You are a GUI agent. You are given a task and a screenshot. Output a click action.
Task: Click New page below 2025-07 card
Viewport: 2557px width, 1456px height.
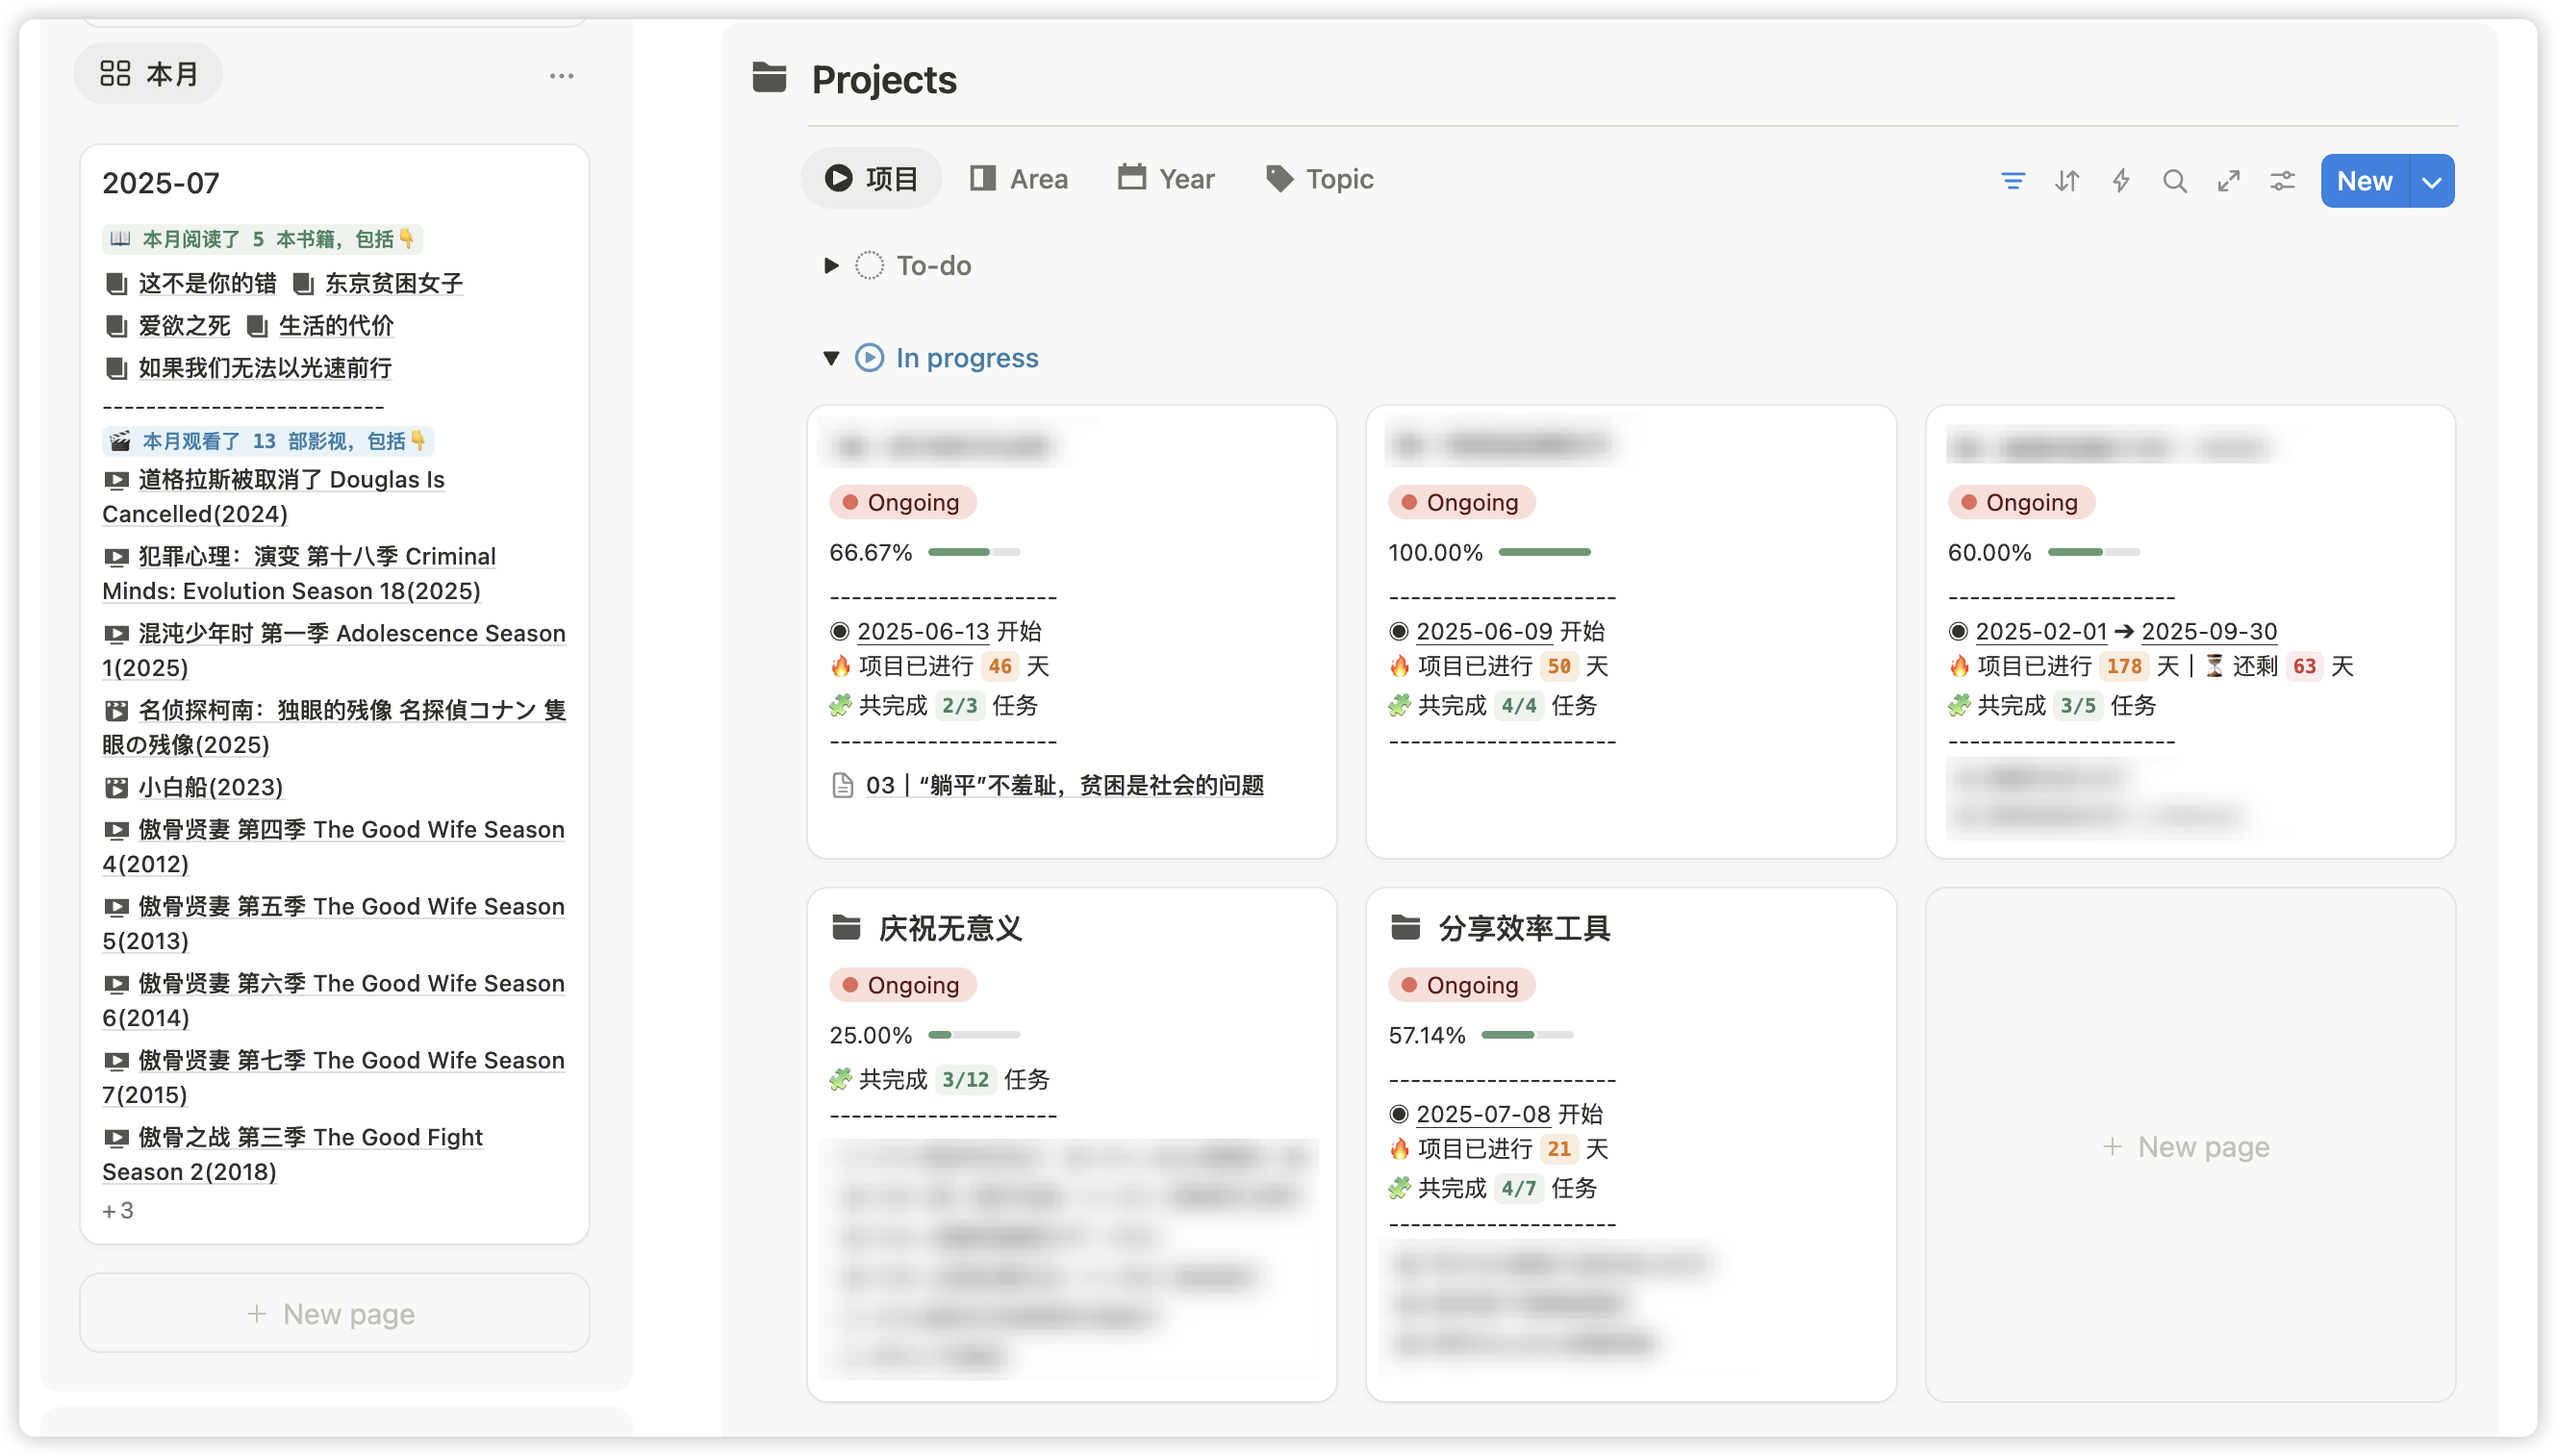pyautogui.click(x=334, y=1313)
